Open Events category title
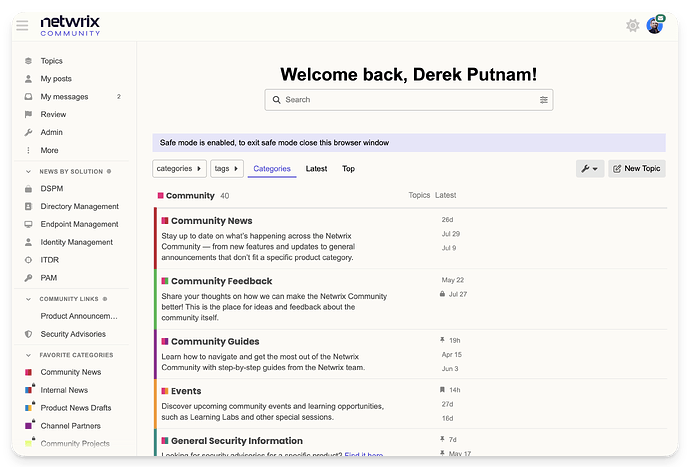This screenshot has height=467, width=690. [186, 391]
